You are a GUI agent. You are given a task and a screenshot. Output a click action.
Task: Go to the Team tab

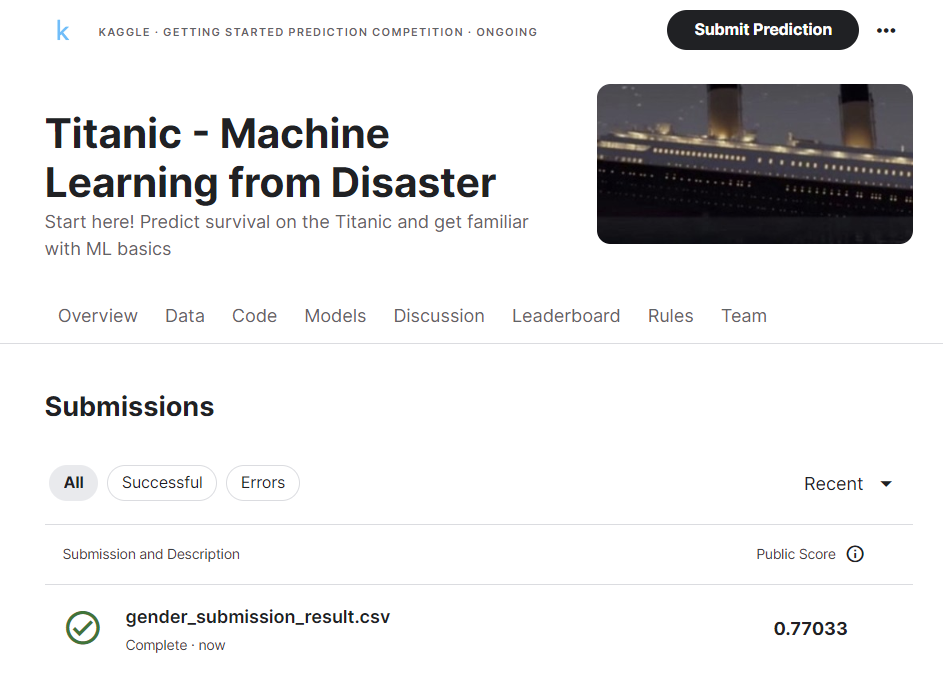744,316
